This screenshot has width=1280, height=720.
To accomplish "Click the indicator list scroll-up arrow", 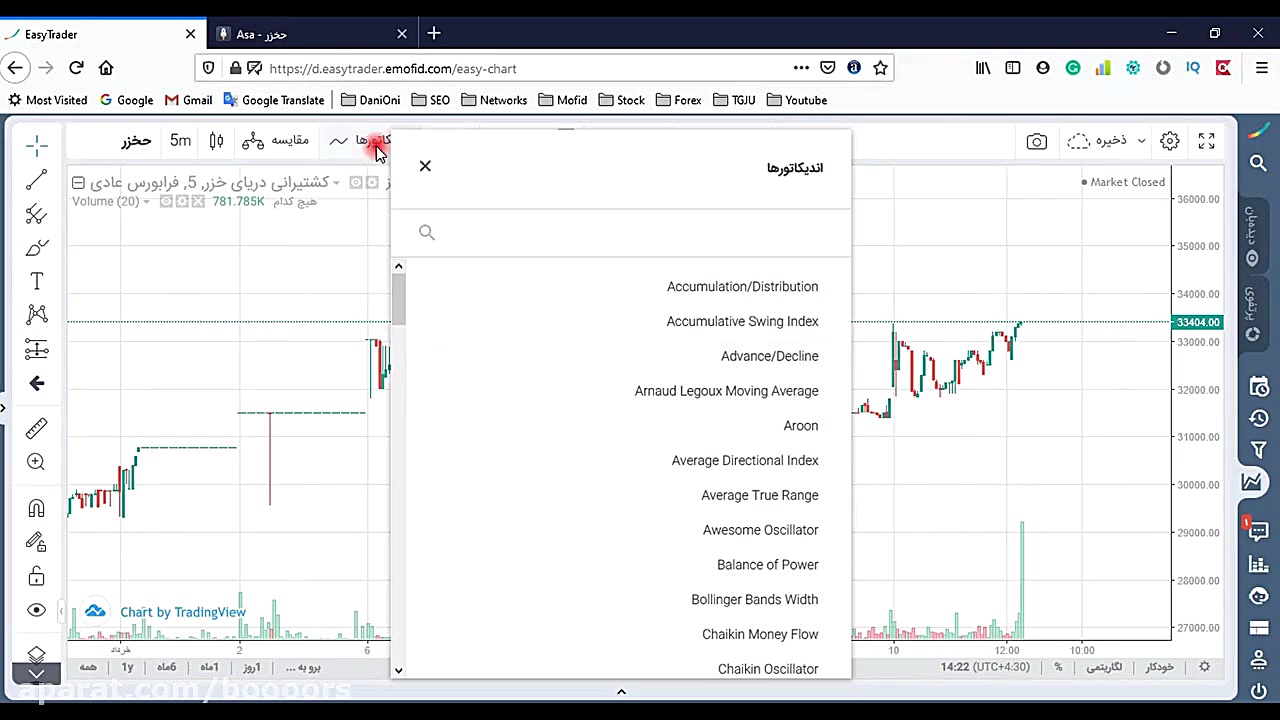I will tap(399, 266).
